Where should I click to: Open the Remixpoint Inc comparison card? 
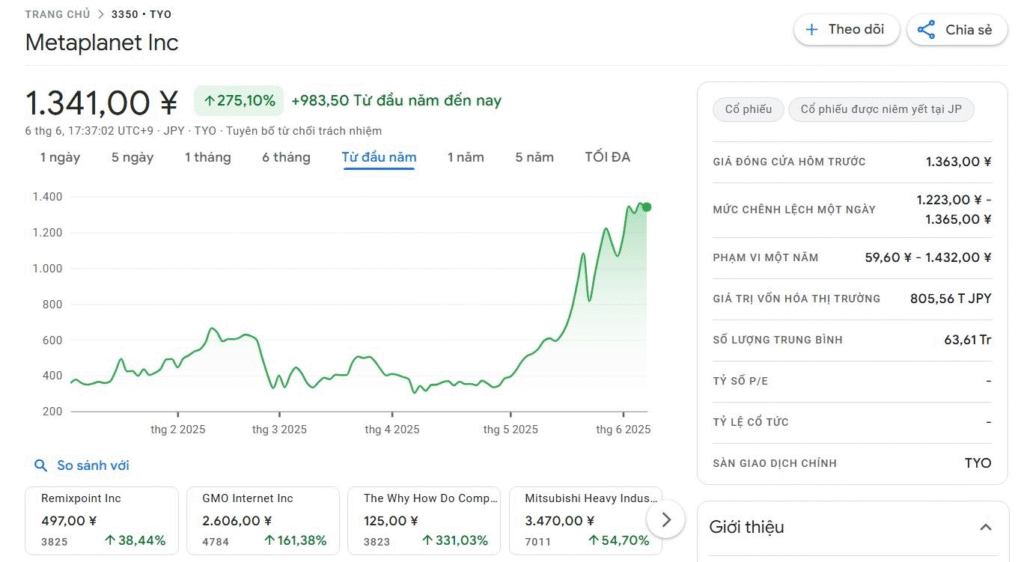click(102, 520)
